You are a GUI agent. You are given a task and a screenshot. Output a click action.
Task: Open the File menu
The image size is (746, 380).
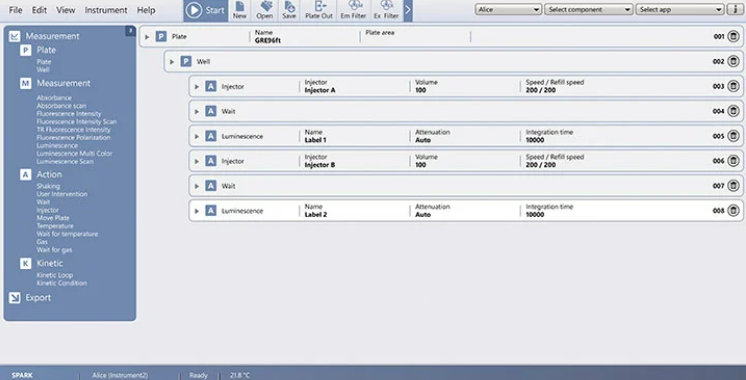(x=15, y=10)
